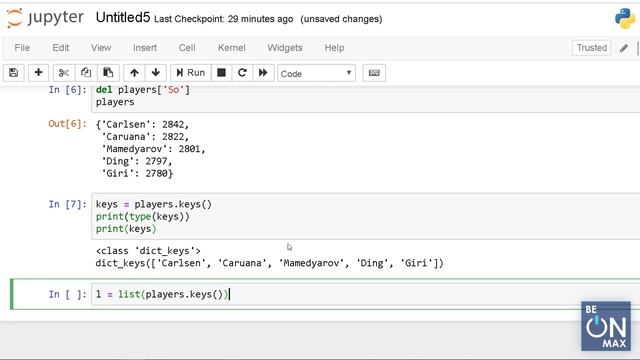Image resolution: width=640 pixels, height=360 pixels.
Task: Click the Python kernel logo
Action: pos(625,18)
